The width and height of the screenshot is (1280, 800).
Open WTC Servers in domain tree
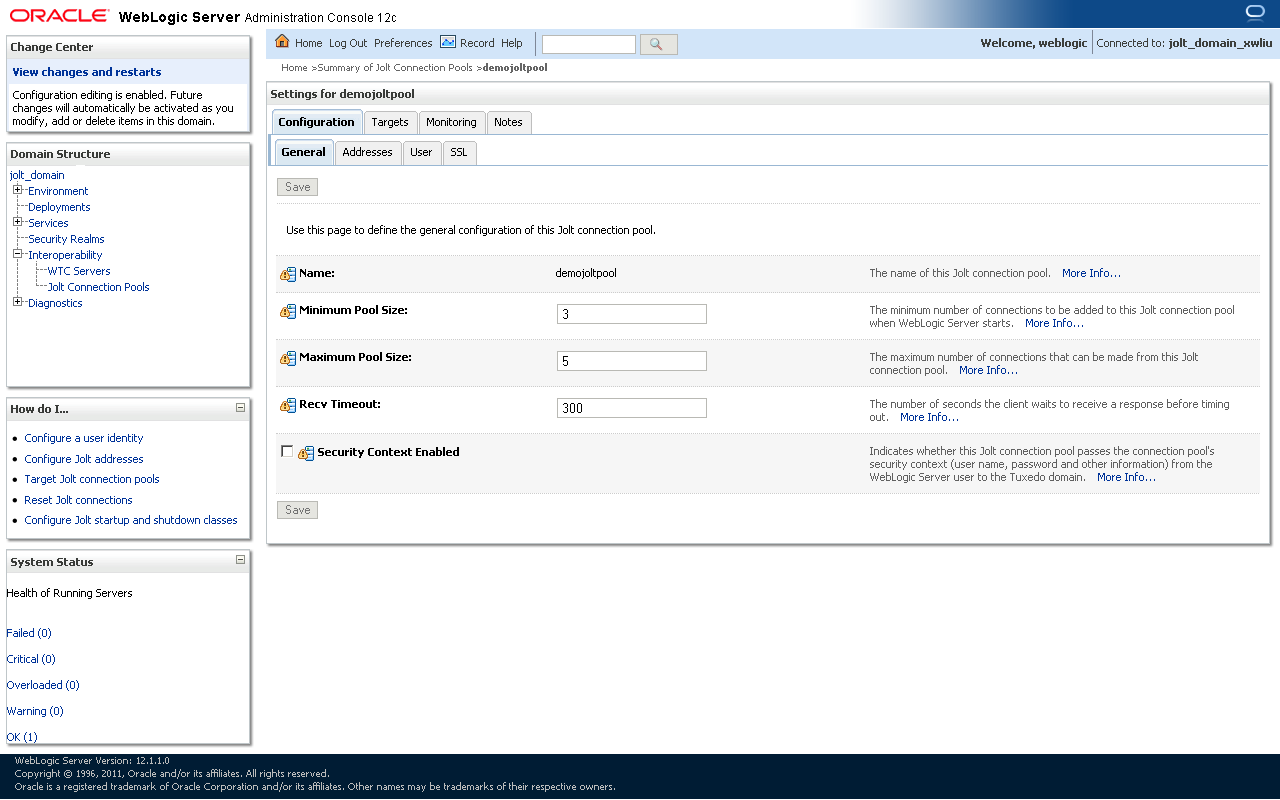pyautogui.click(x=79, y=271)
